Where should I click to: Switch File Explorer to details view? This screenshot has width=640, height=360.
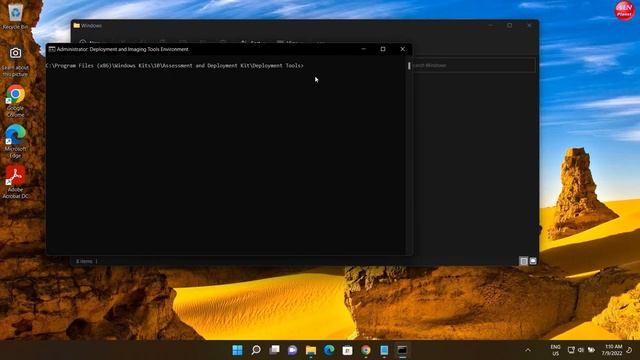pos(524,261)
